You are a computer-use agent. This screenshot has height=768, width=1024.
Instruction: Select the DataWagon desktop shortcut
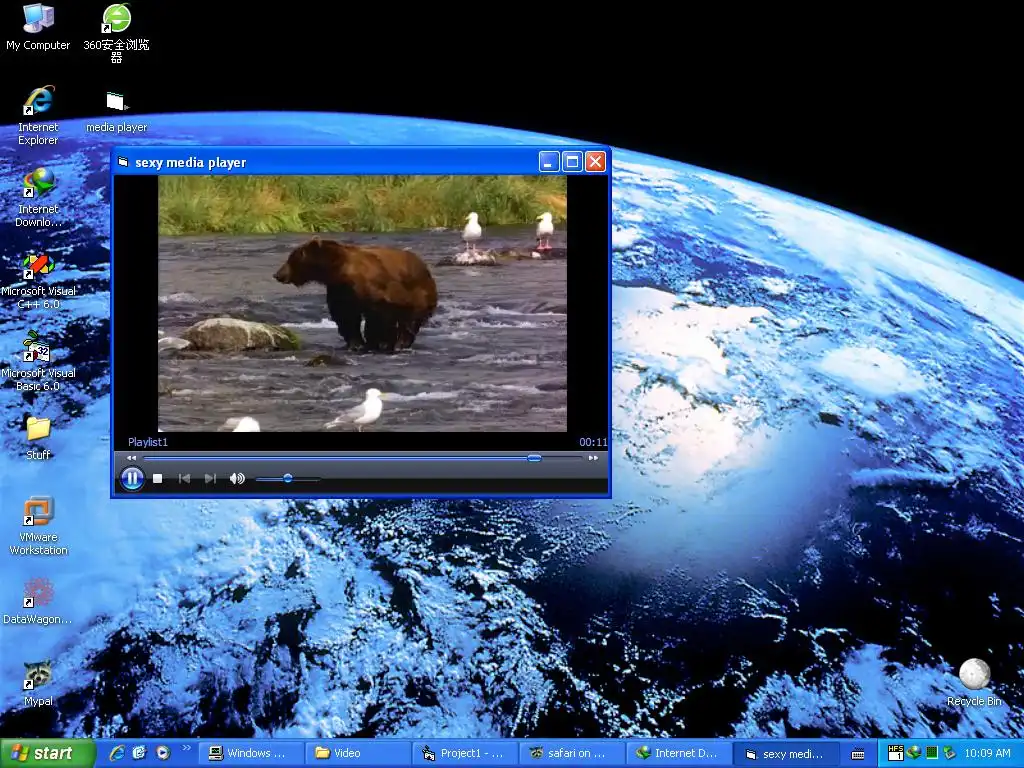click(x=38, y=601)
